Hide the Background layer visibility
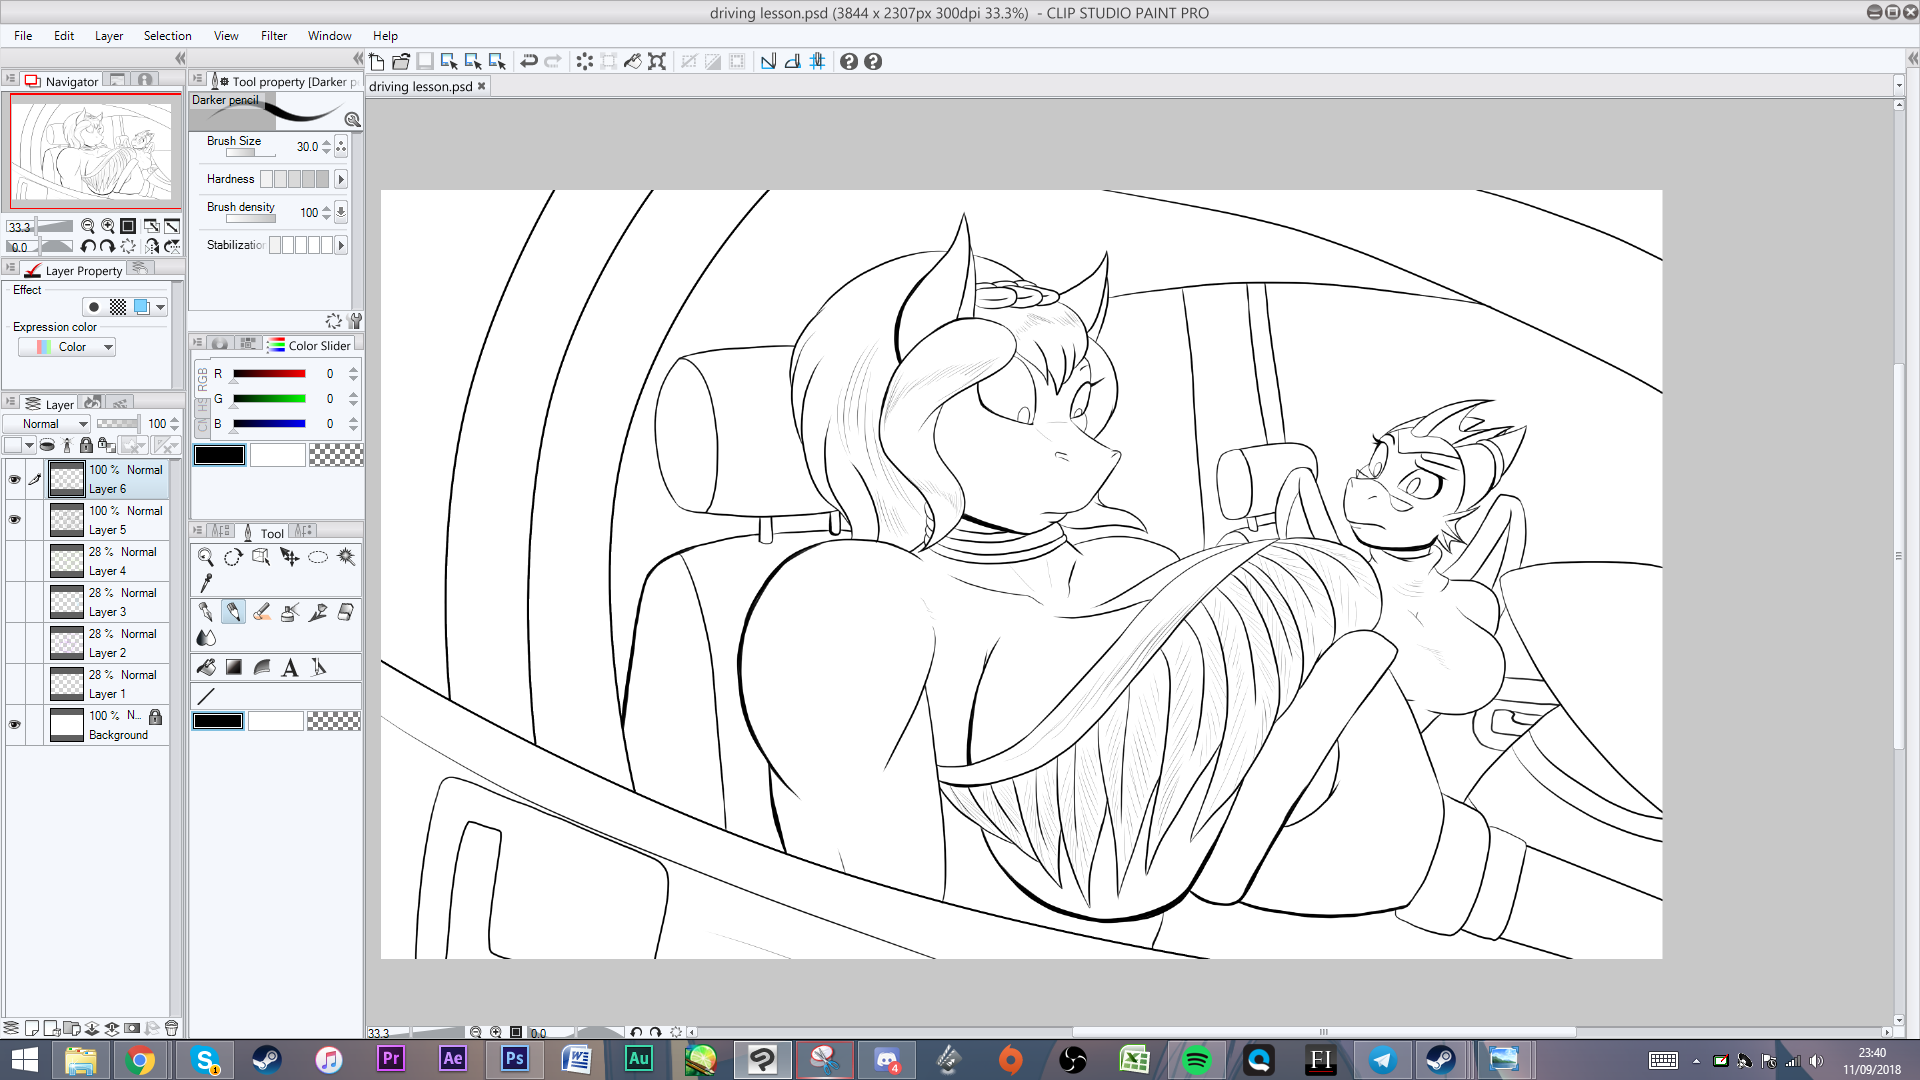 point(14,725)
